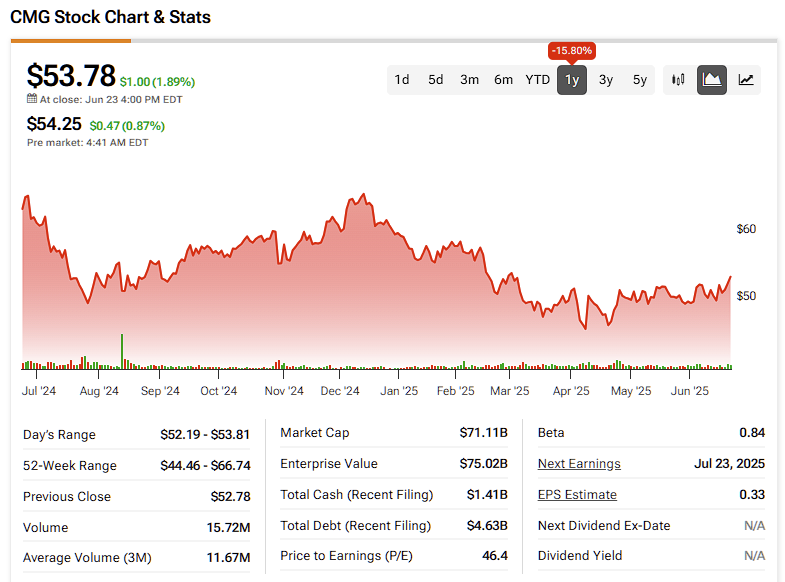Image resolution: width=785 pixels, height=582 pixels.
Task: Select the 6m time range
Action: (504, 80)
